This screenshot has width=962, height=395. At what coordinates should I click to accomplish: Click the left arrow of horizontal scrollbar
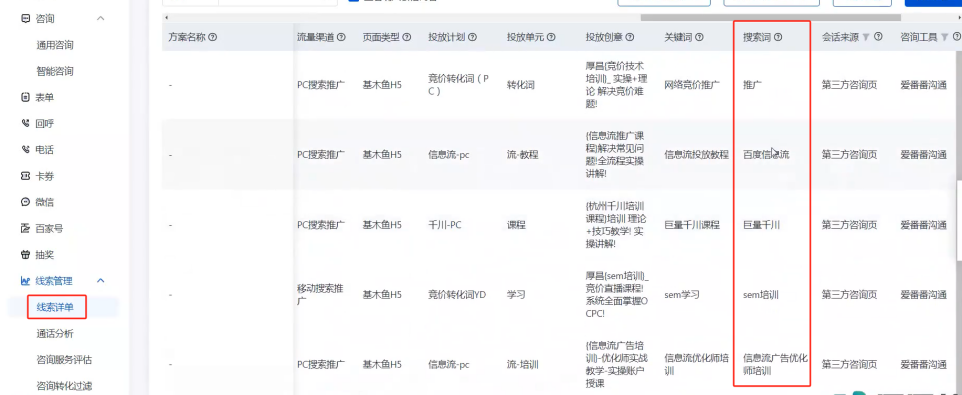point(166,18)
